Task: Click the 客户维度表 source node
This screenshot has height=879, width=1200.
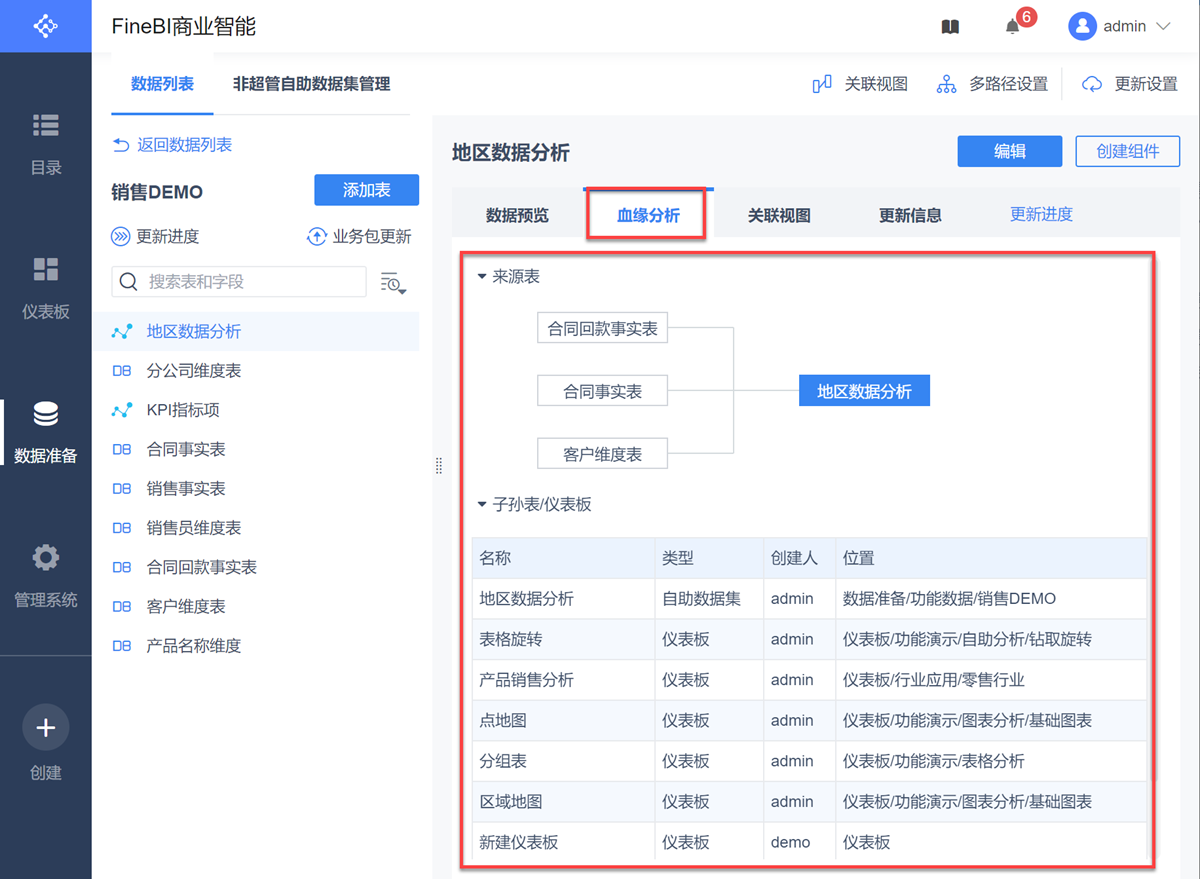Action: pyautogui.click(x=602, y=454)
